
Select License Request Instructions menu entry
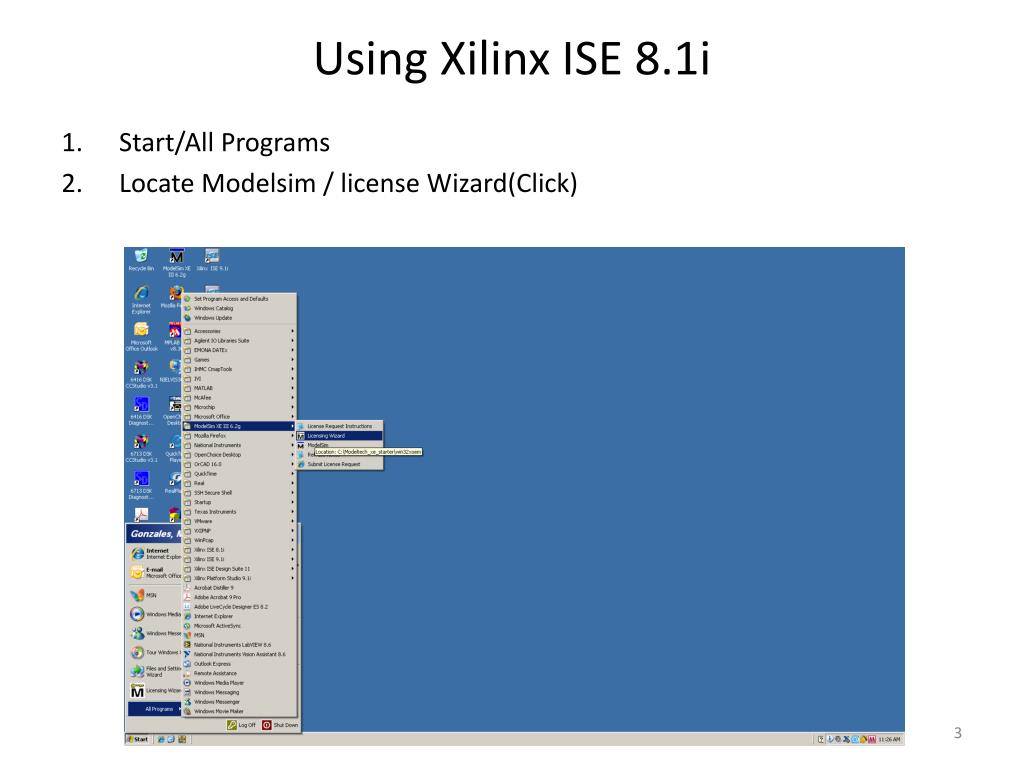[340, 426]
